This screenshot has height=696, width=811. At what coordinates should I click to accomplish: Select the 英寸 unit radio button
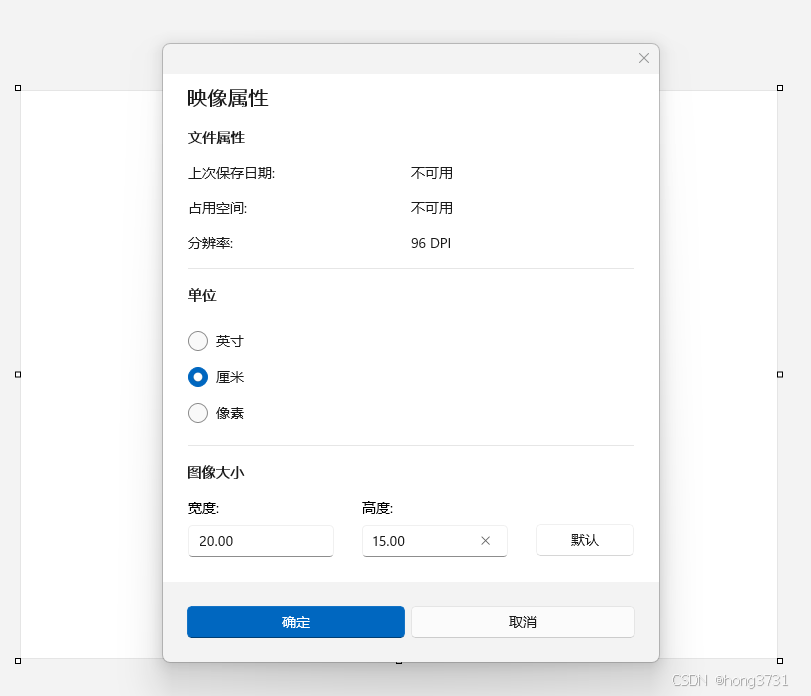[x=198, y=341]
